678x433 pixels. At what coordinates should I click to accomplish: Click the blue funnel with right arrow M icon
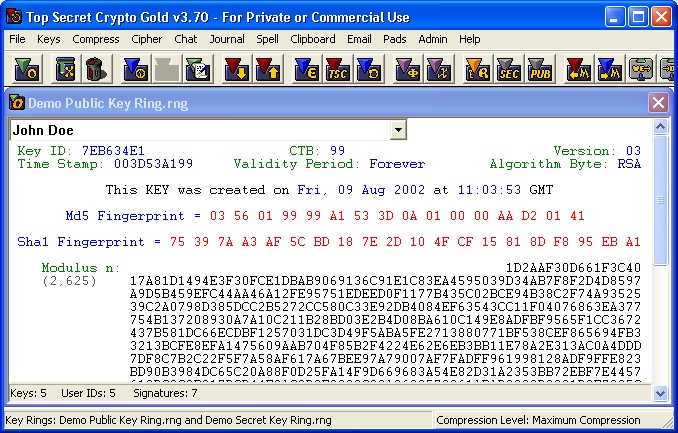coord(610,69)
